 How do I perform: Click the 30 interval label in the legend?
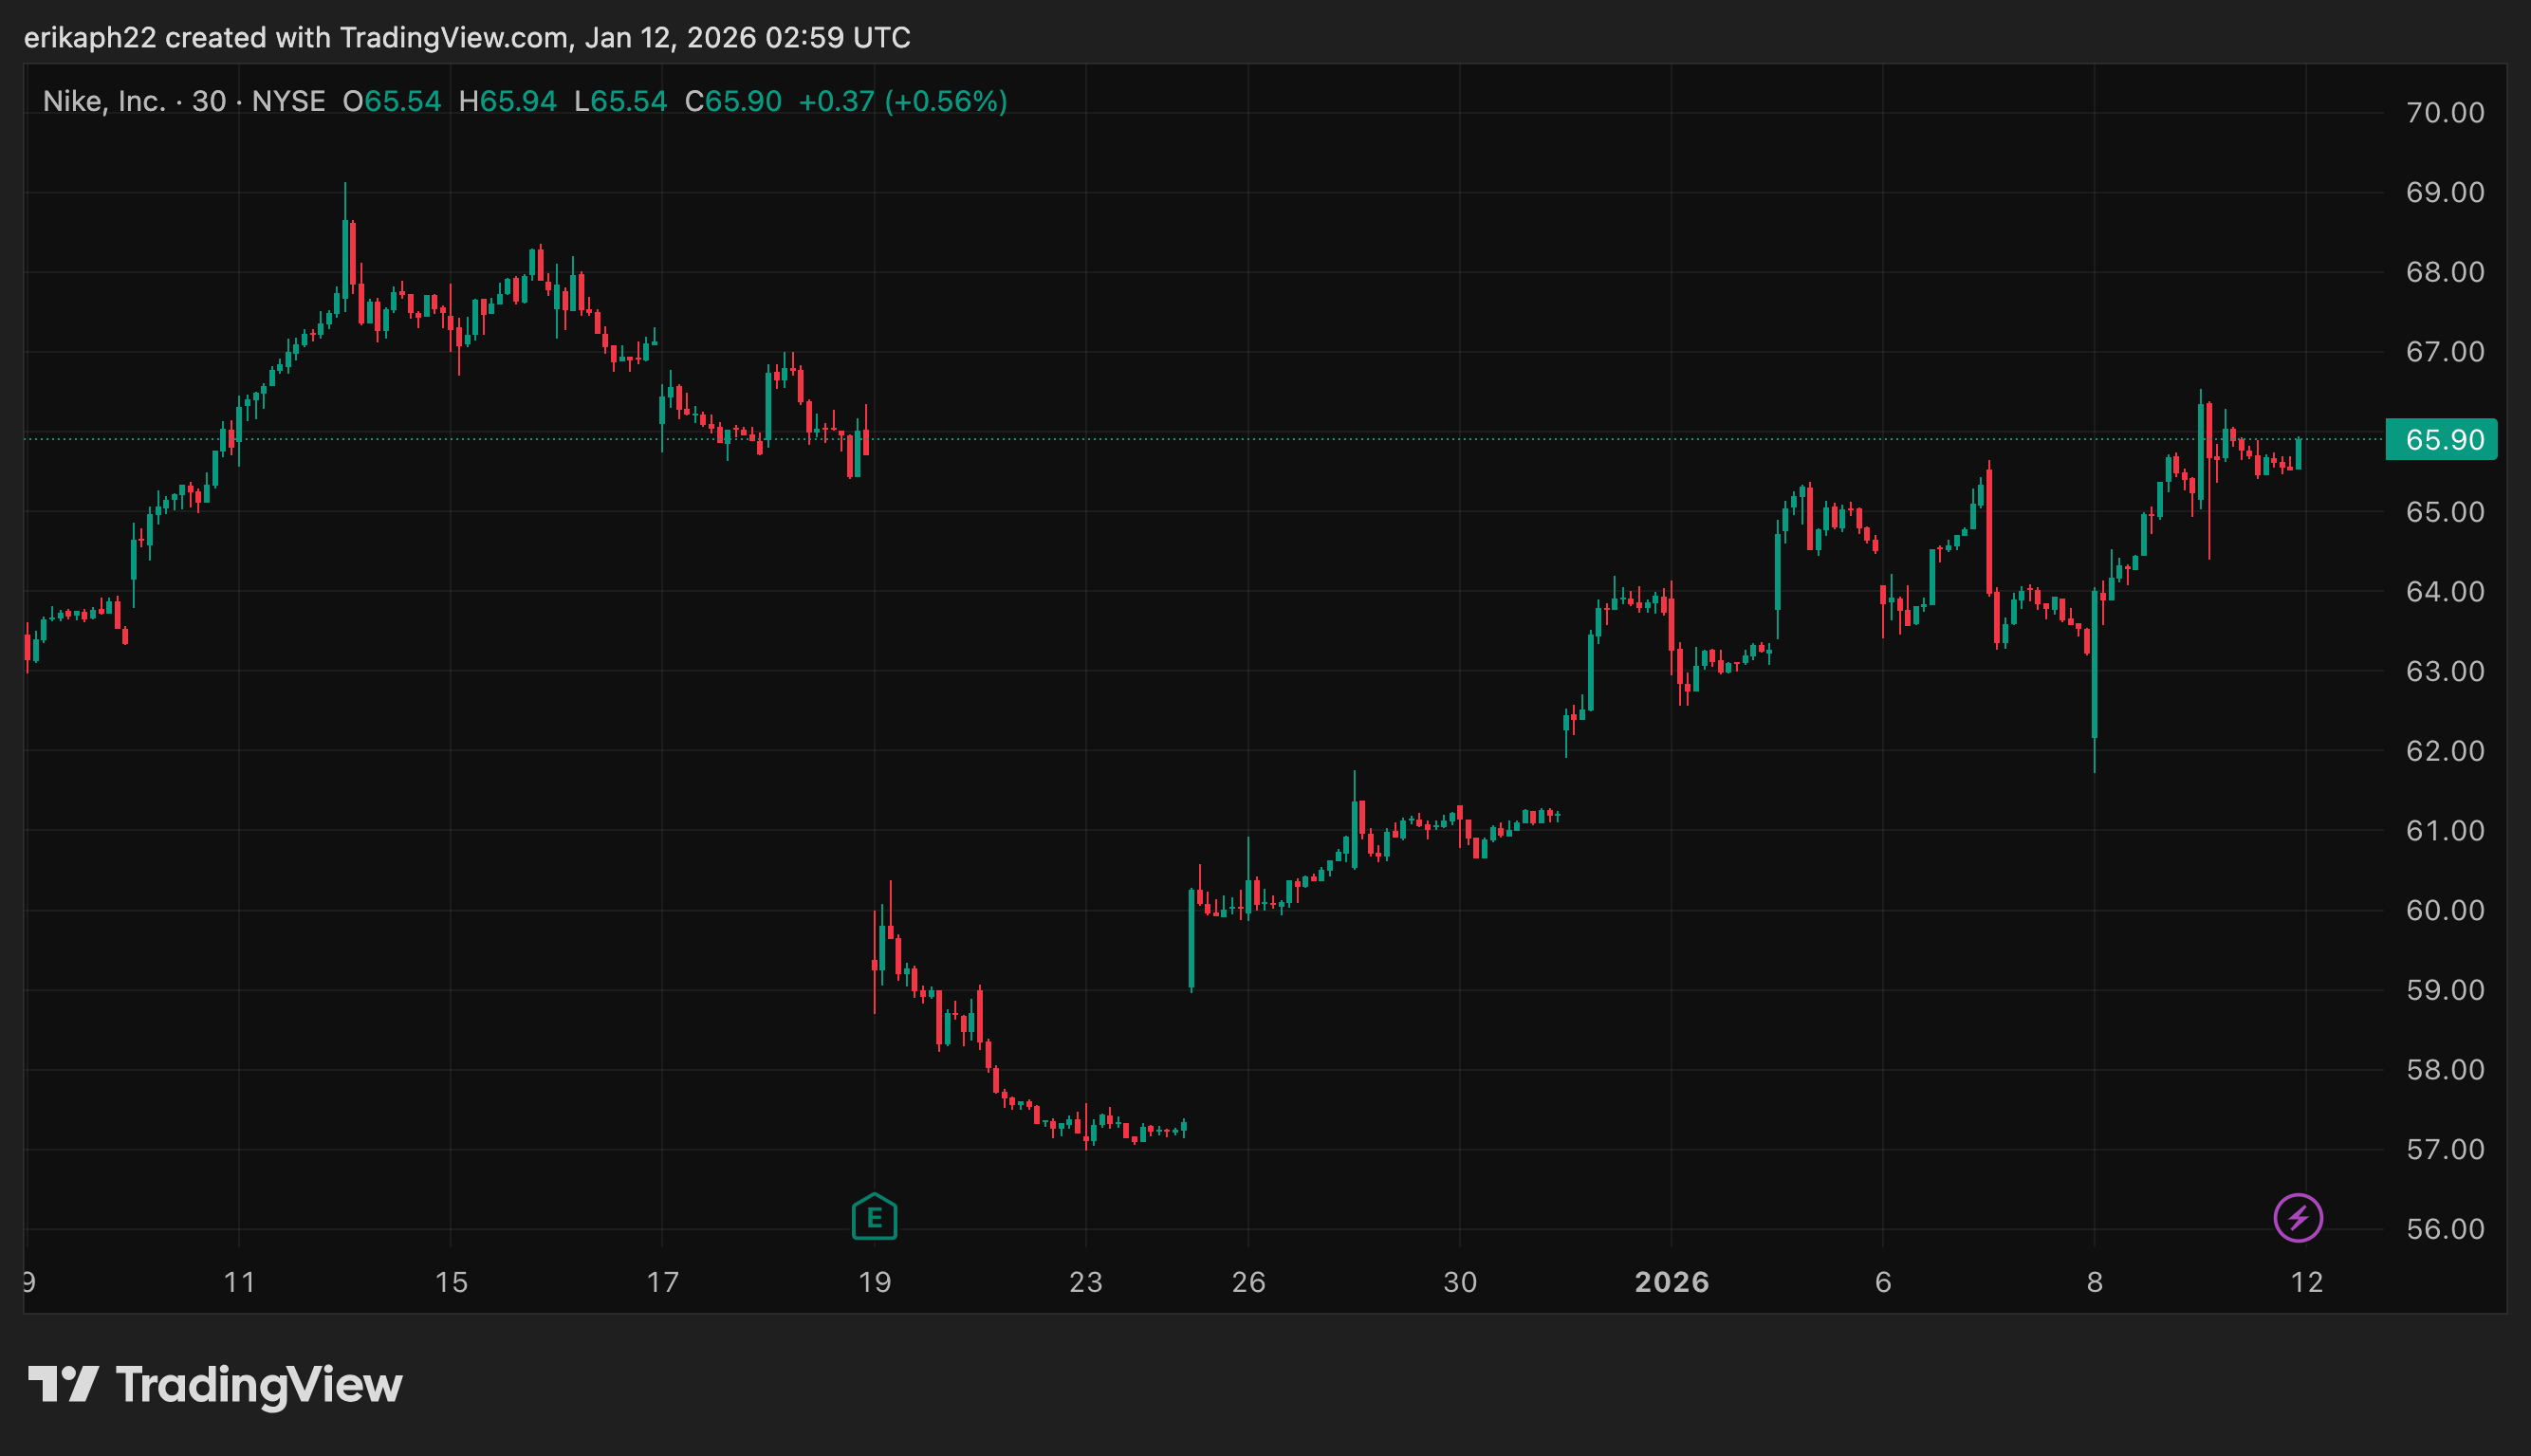(x=208, y=102)
